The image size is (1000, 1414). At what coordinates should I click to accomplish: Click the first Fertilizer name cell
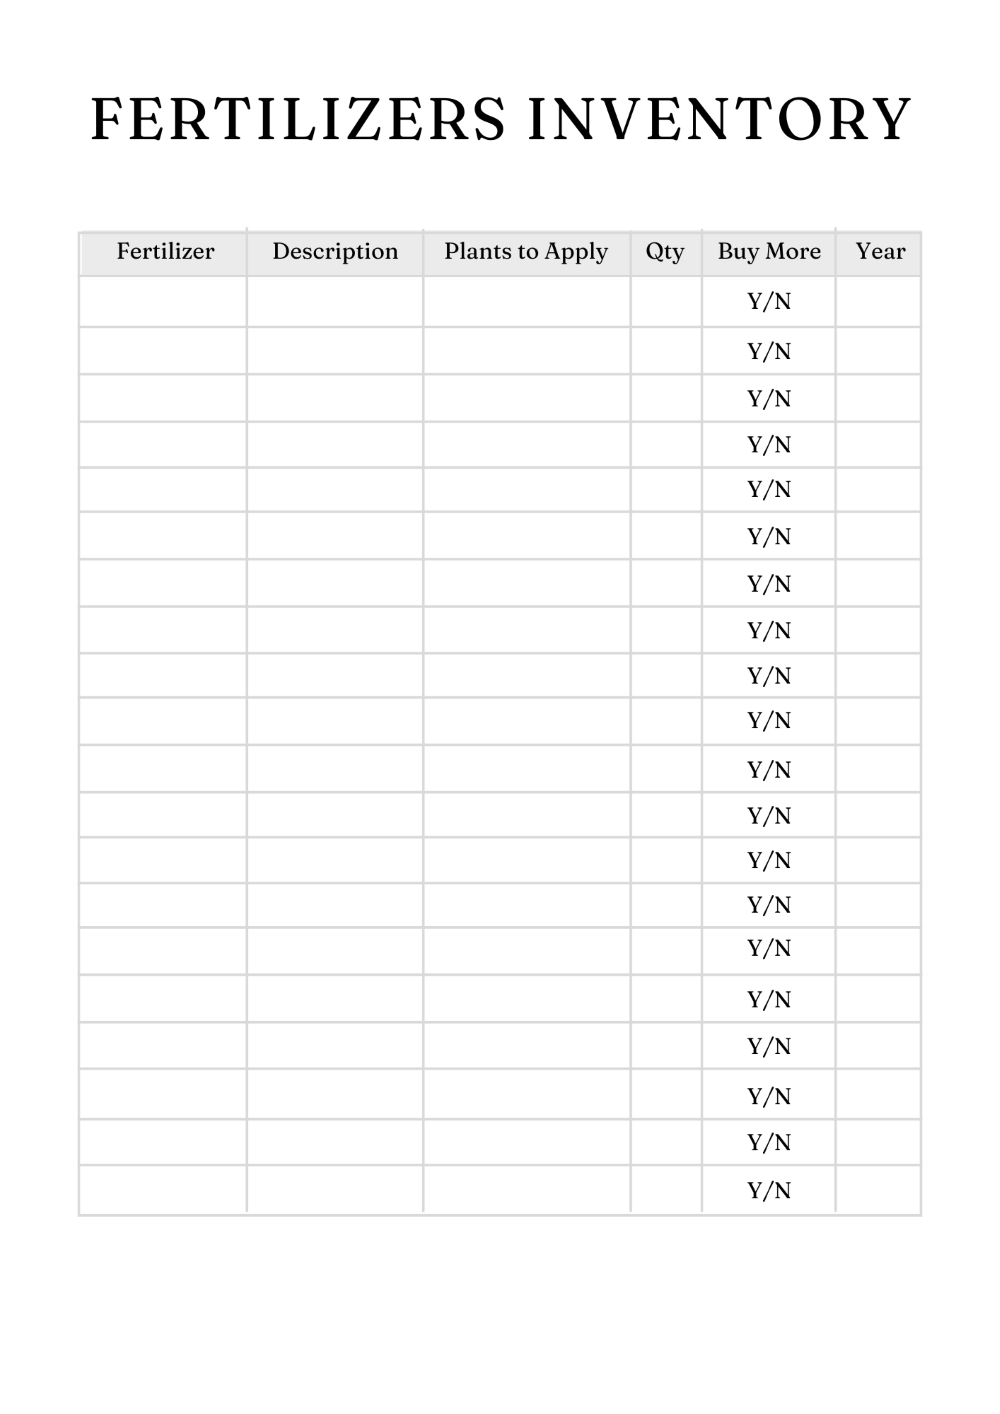[x=163, y=302]
